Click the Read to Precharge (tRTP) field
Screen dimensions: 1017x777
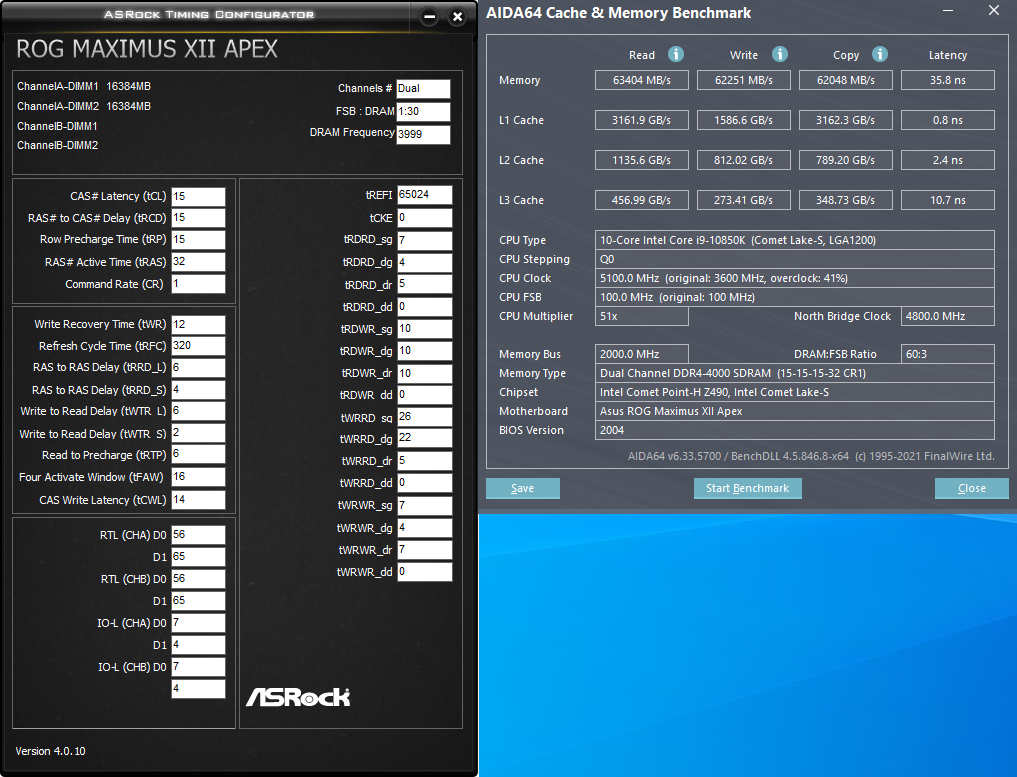tap(198, 455)
